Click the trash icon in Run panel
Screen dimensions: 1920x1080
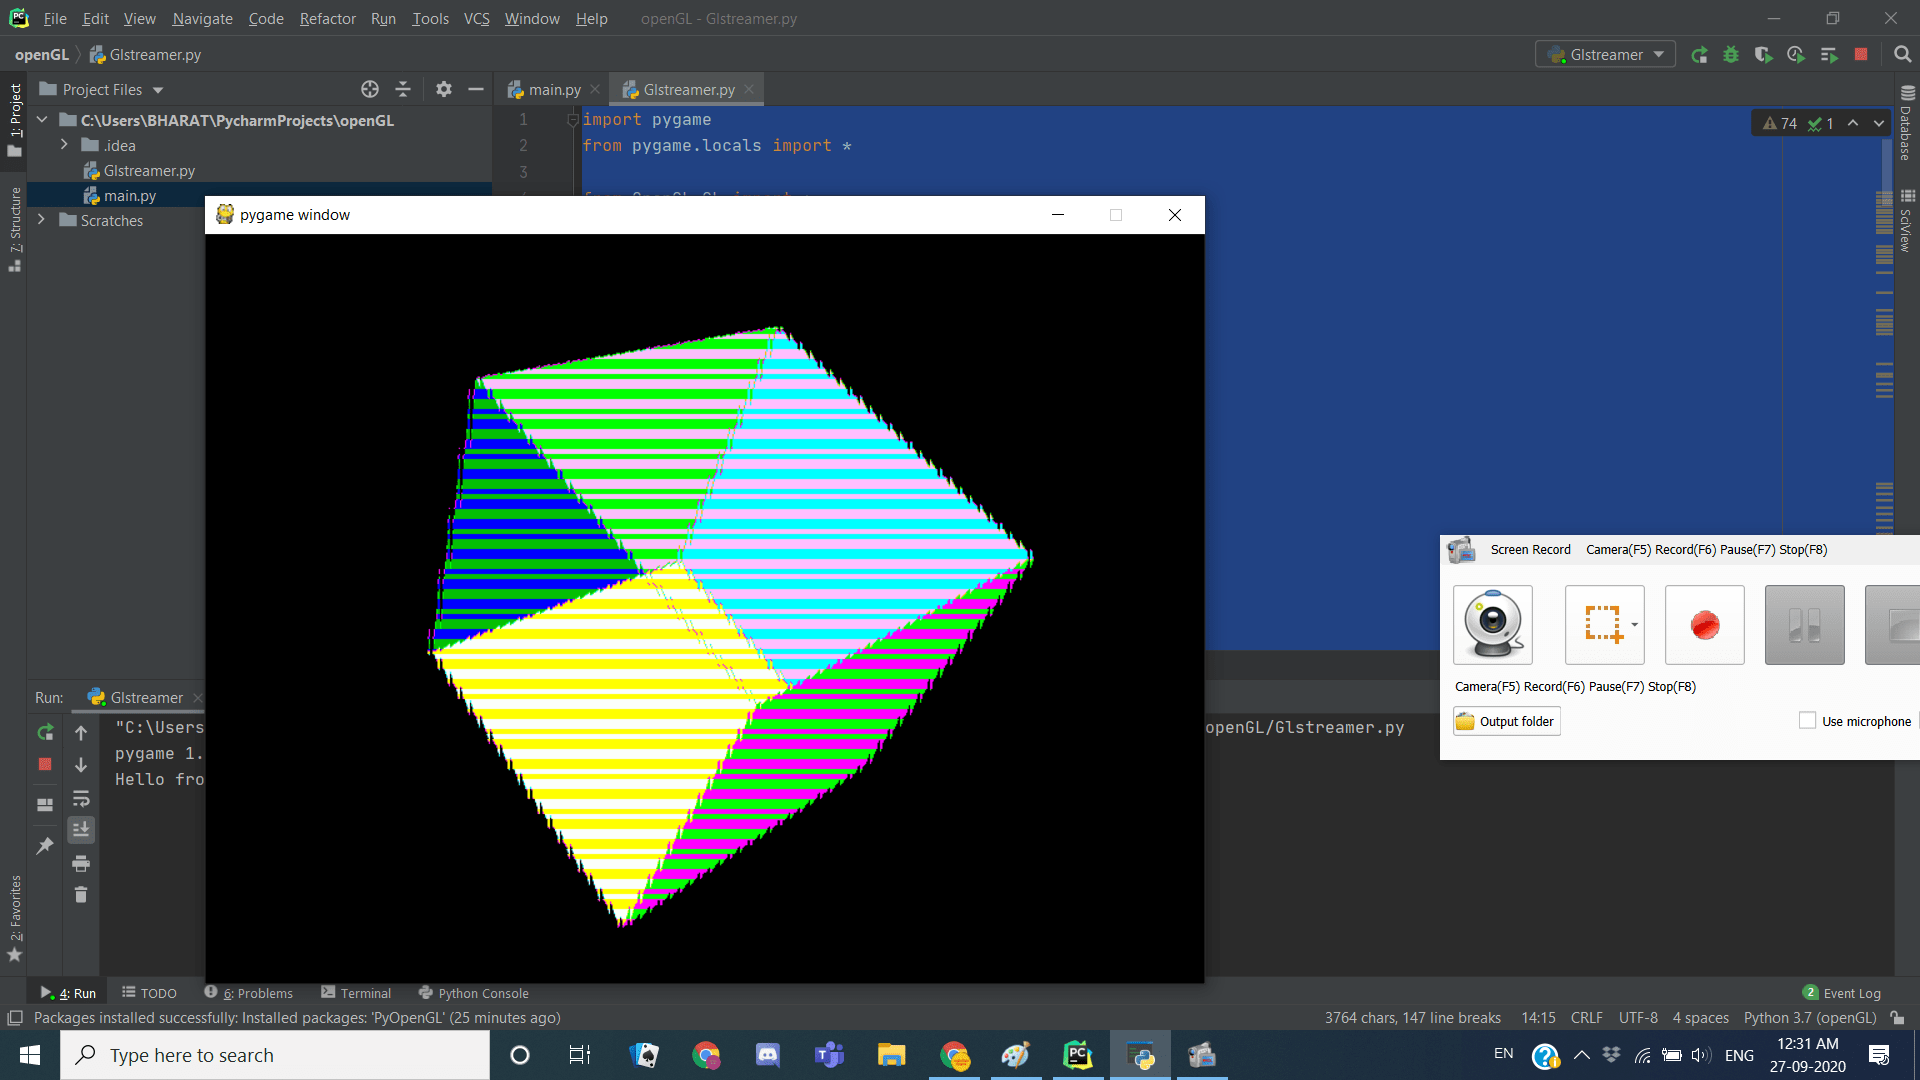tap(81, 895)
